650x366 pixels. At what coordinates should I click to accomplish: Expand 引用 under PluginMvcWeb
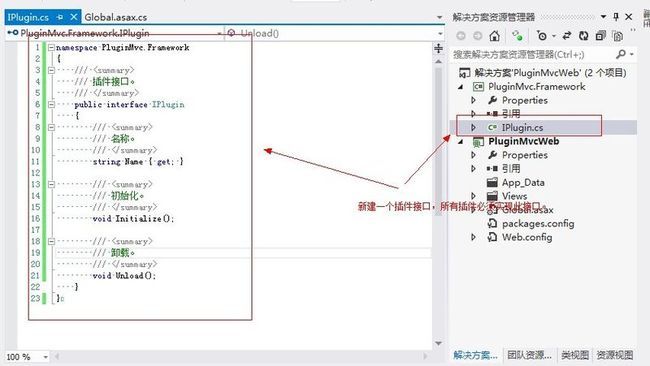(473, 168)
